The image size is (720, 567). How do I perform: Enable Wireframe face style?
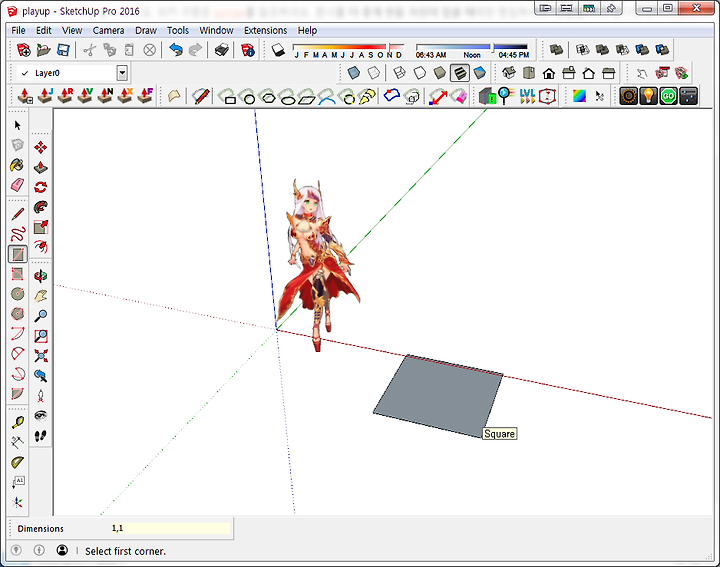tap(399, 73)
